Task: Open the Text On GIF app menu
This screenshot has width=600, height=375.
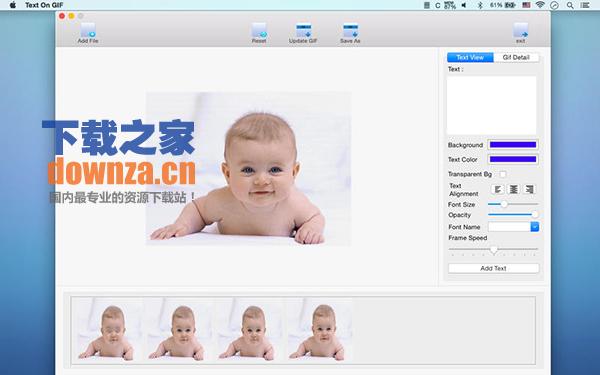Action: click(44, 5)
